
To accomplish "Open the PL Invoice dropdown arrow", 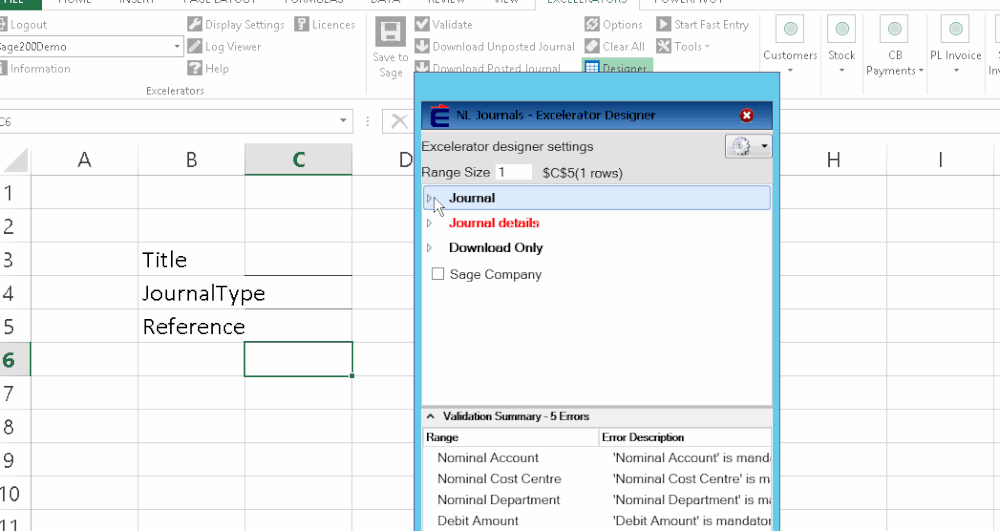I will pyautogui.click(x=955, y=71).
